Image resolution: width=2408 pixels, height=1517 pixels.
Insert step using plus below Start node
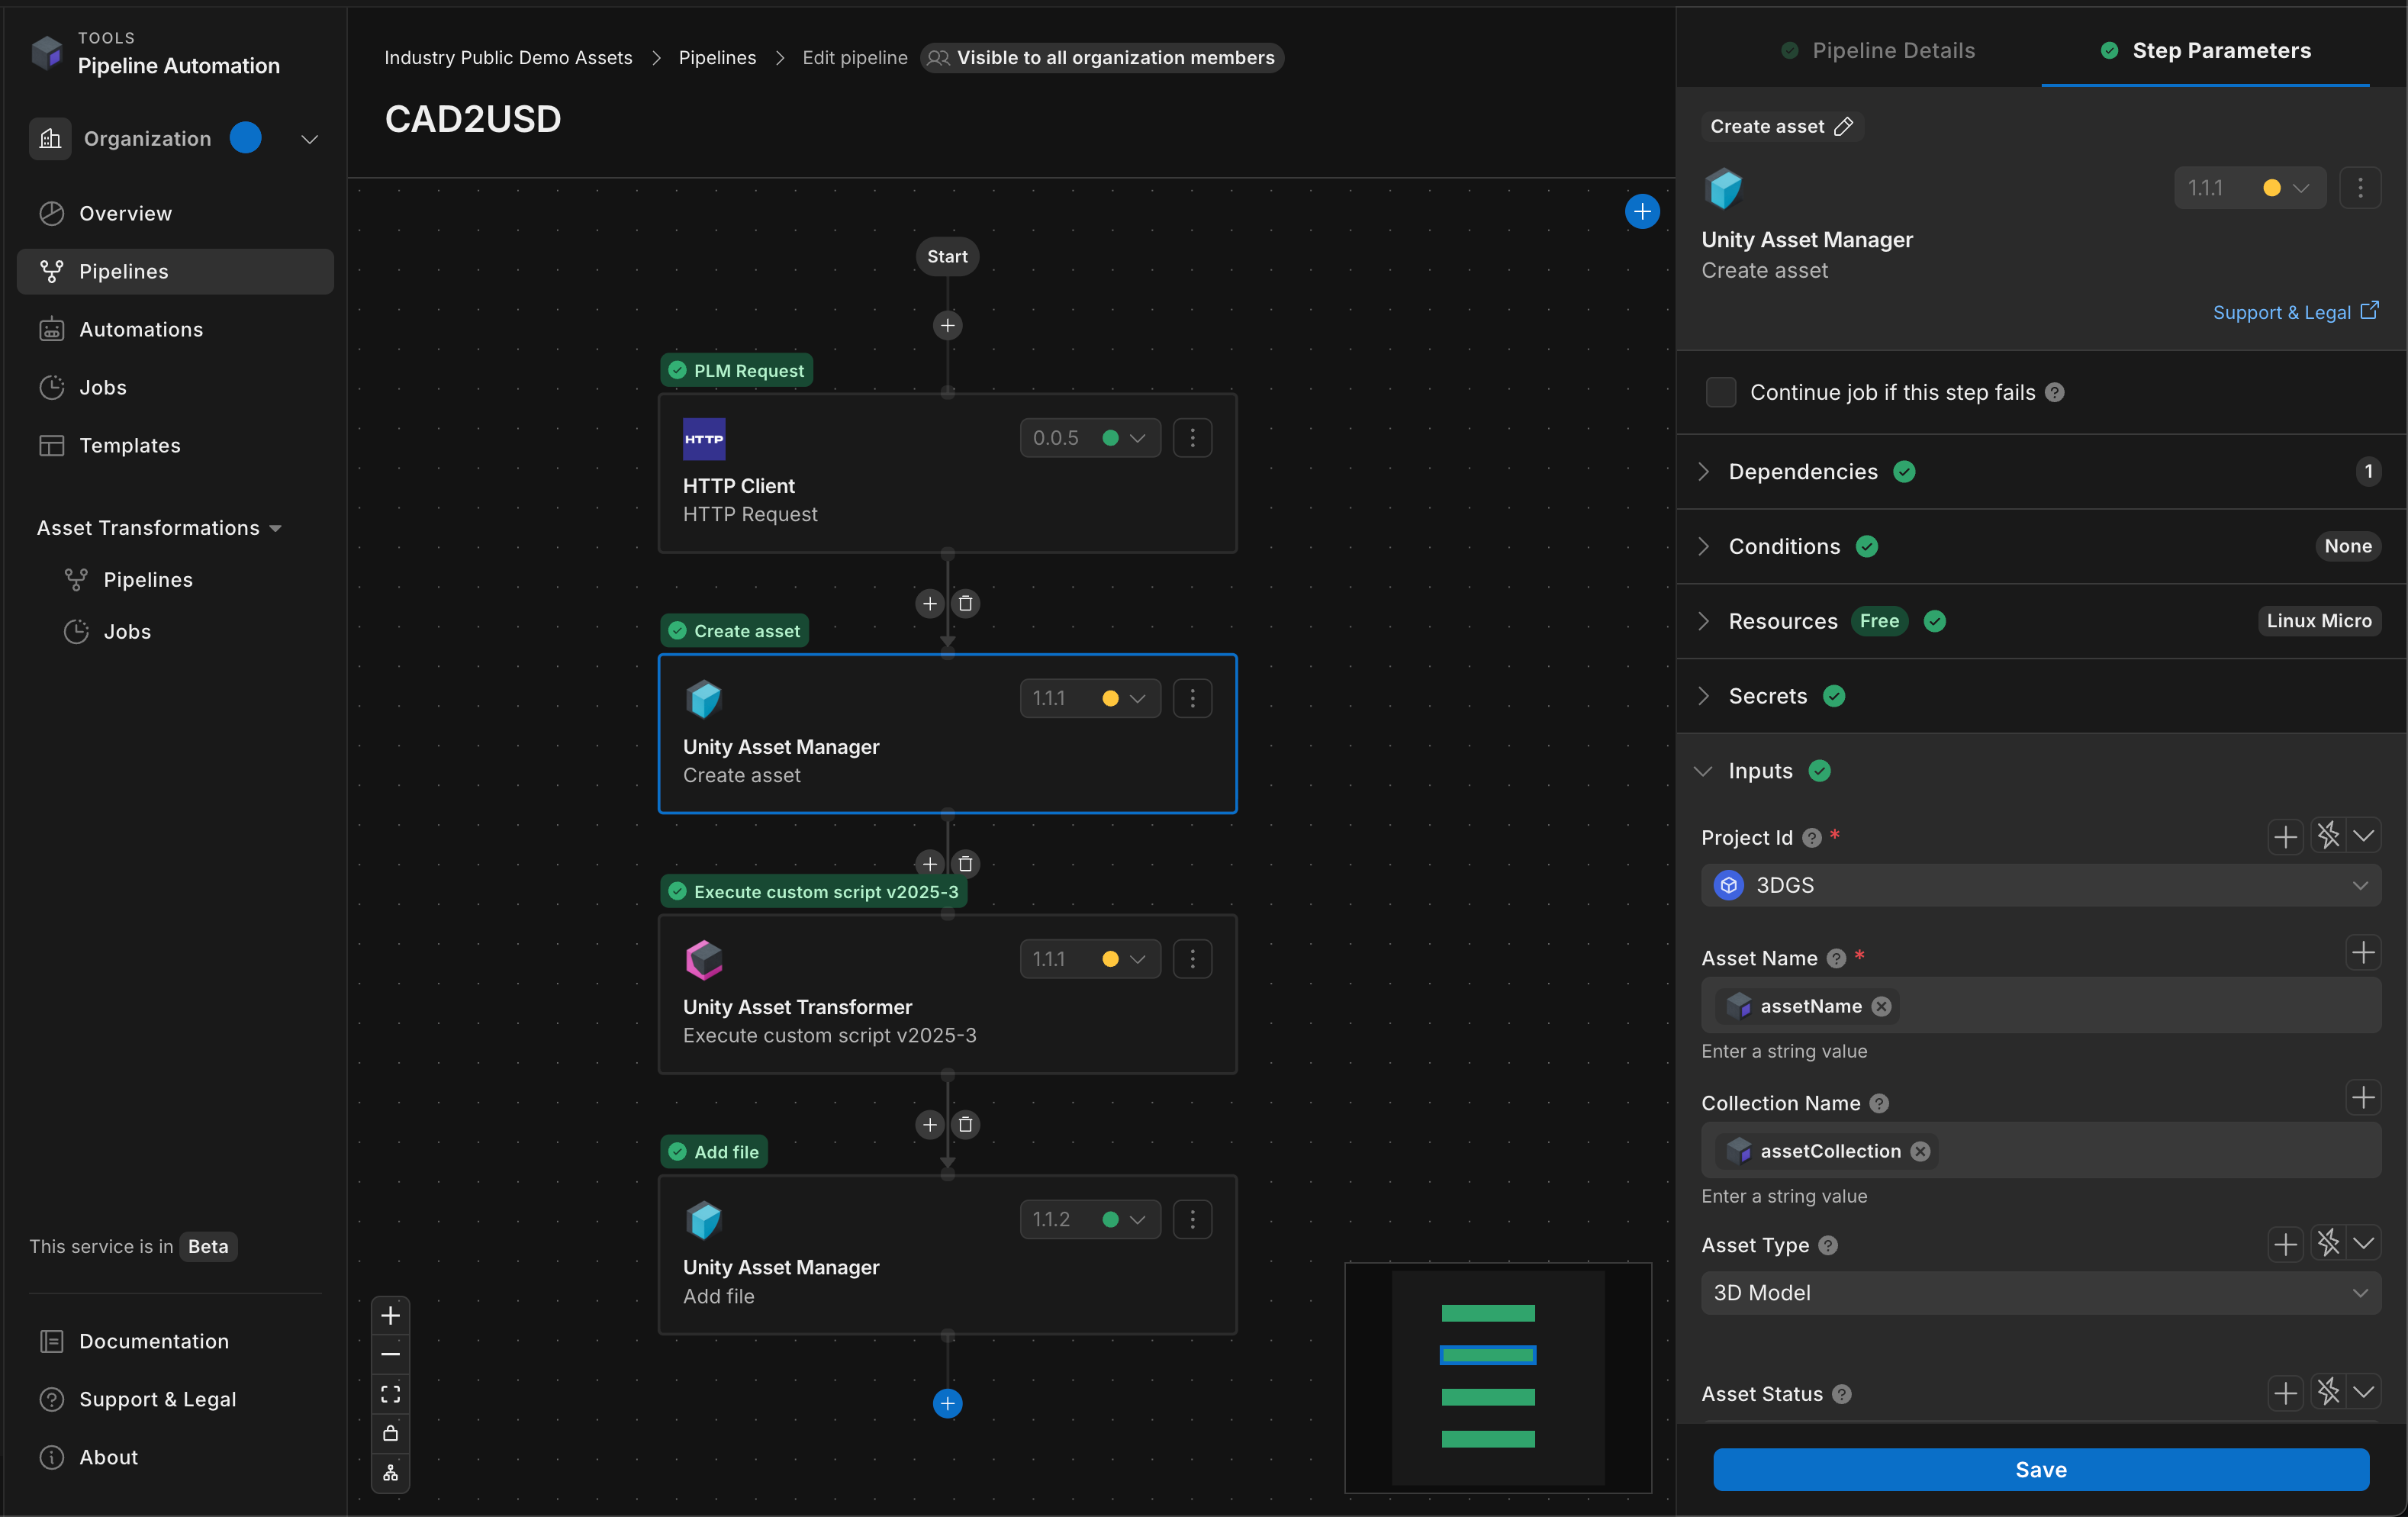[947, 325]
